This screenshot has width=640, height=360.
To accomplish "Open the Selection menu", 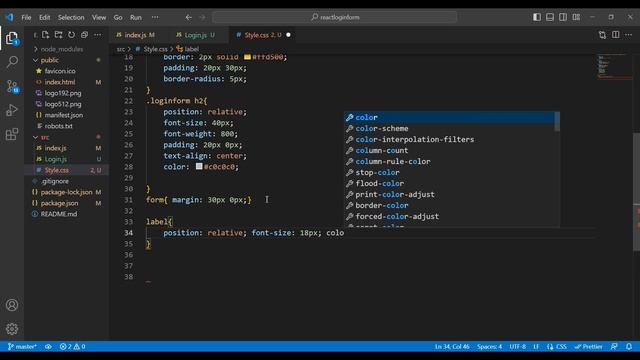I will pyautogui.click(x=71, y=17).
